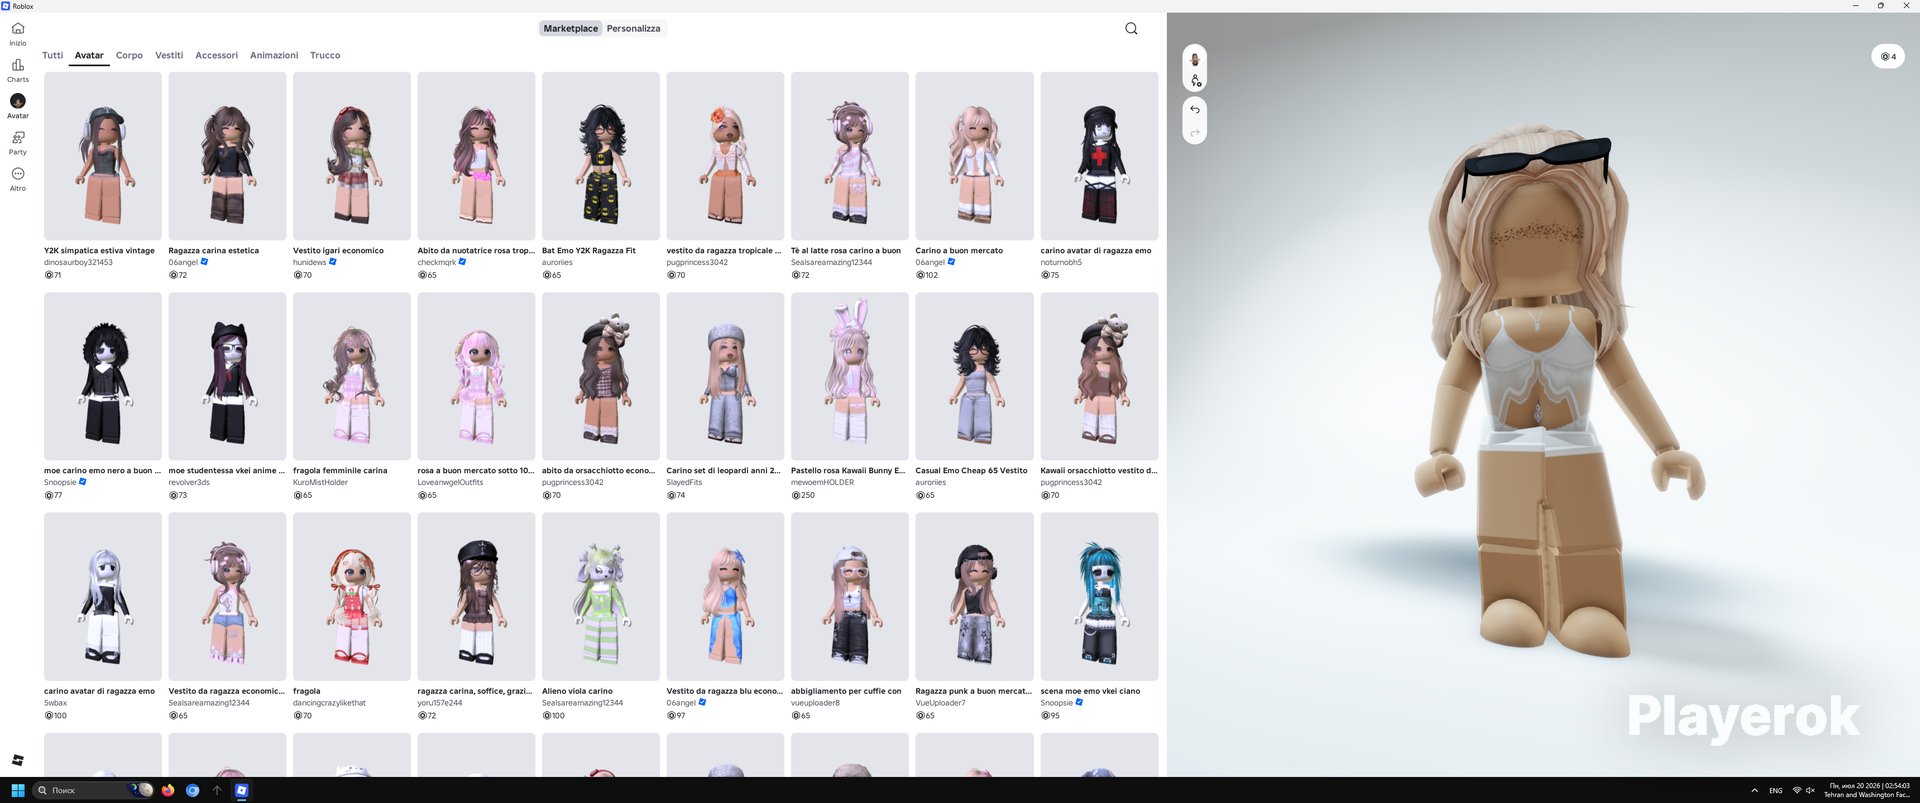Click the title 'Vestito igari economico'

338,251
